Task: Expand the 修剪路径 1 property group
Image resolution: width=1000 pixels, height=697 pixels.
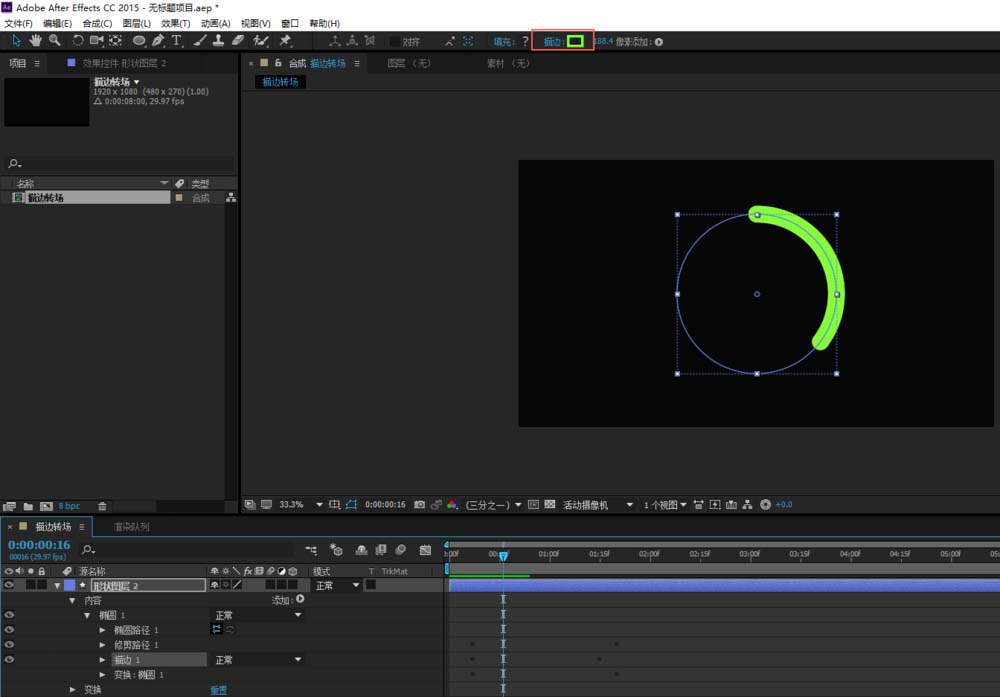Action: click(102, 645)
